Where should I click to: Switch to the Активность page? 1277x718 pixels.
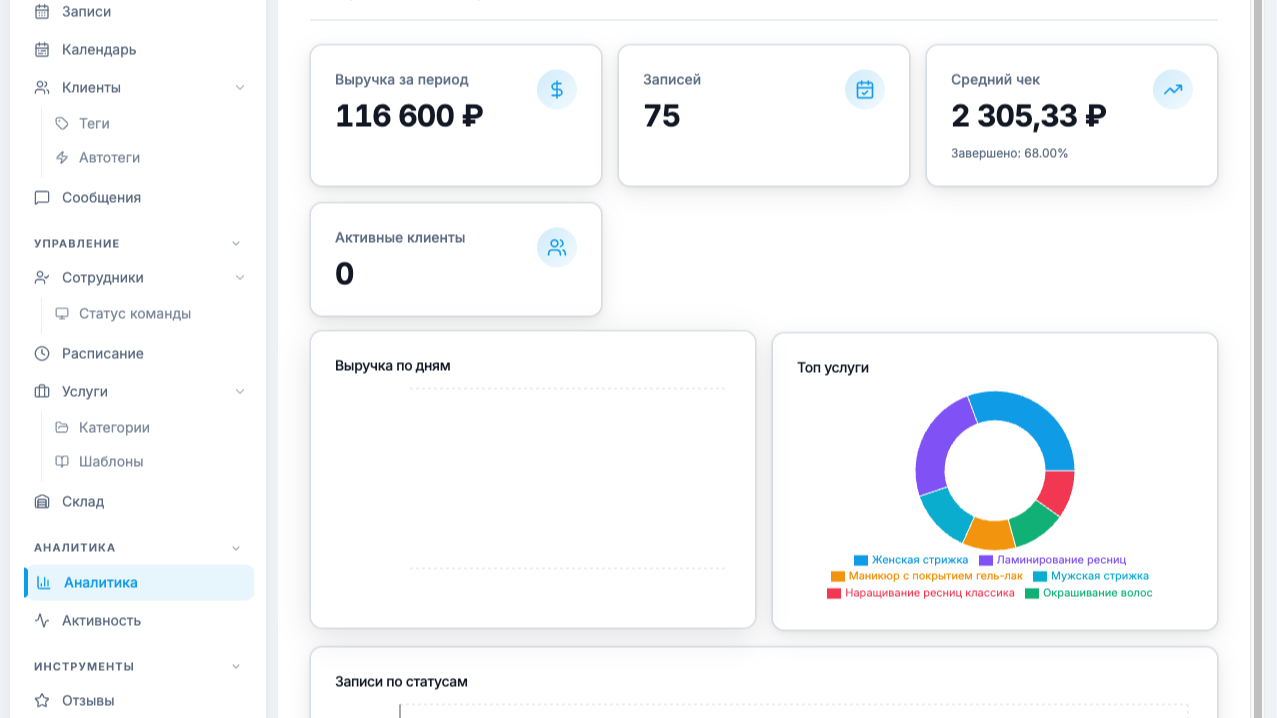100,620
